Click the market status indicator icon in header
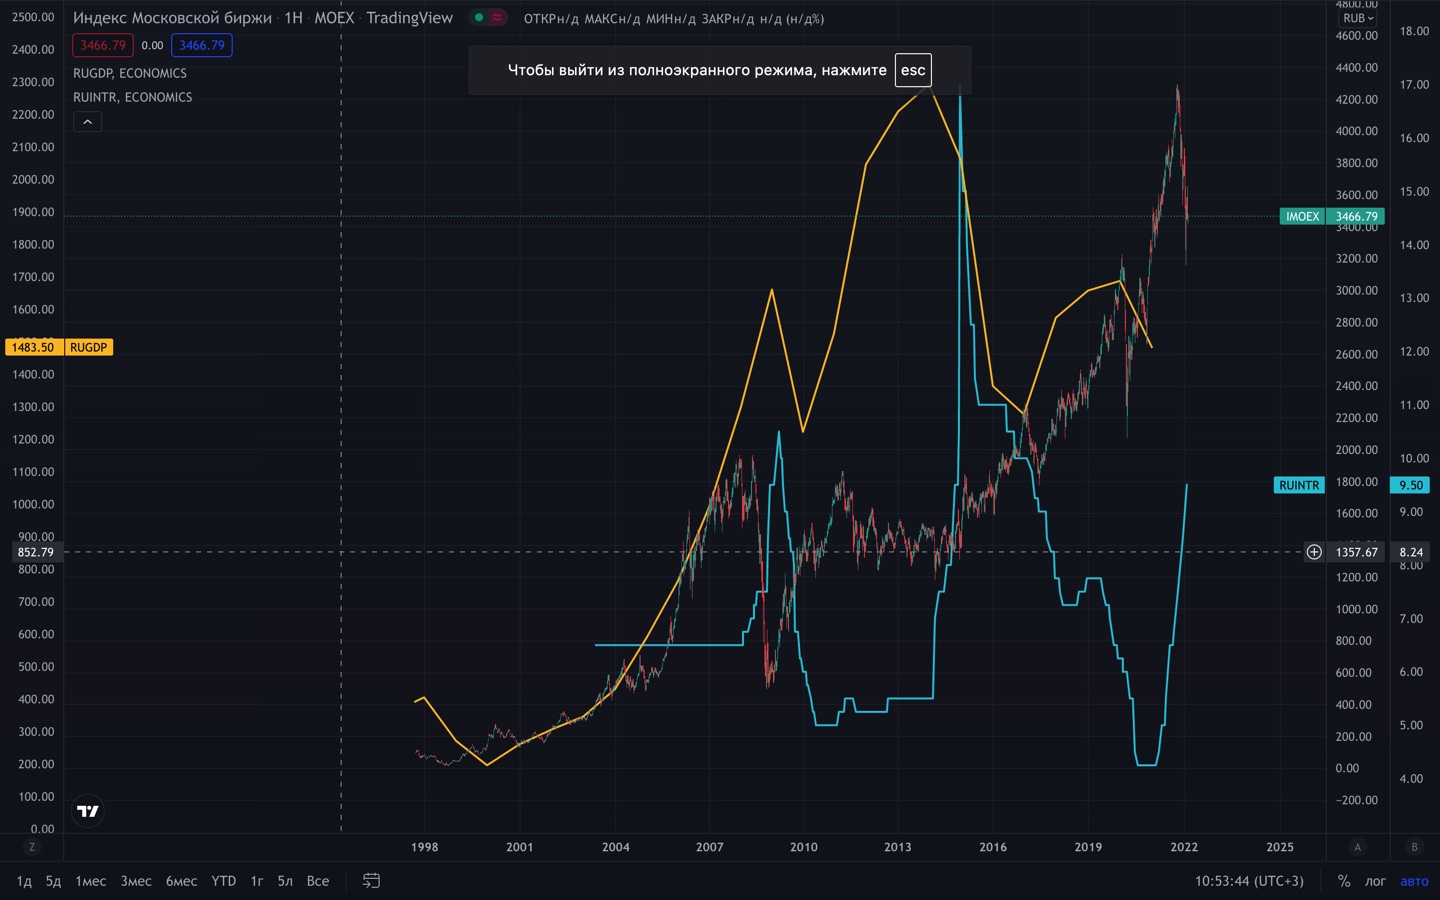This screenshot has height=900, width=1440. [x=480, y=18]
